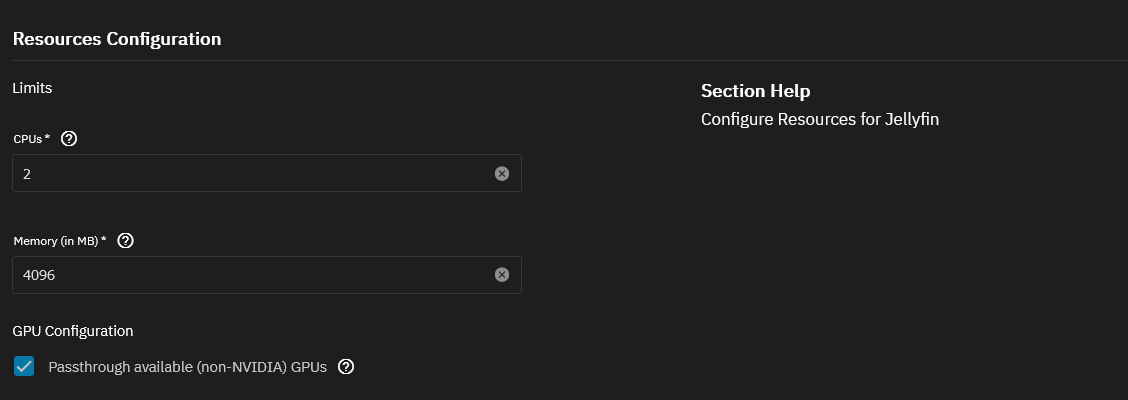Image resolution: width=1128 pixels, height=400 pixels.
Task: Click the divider line under Resources Configuration
Action: 564,61
